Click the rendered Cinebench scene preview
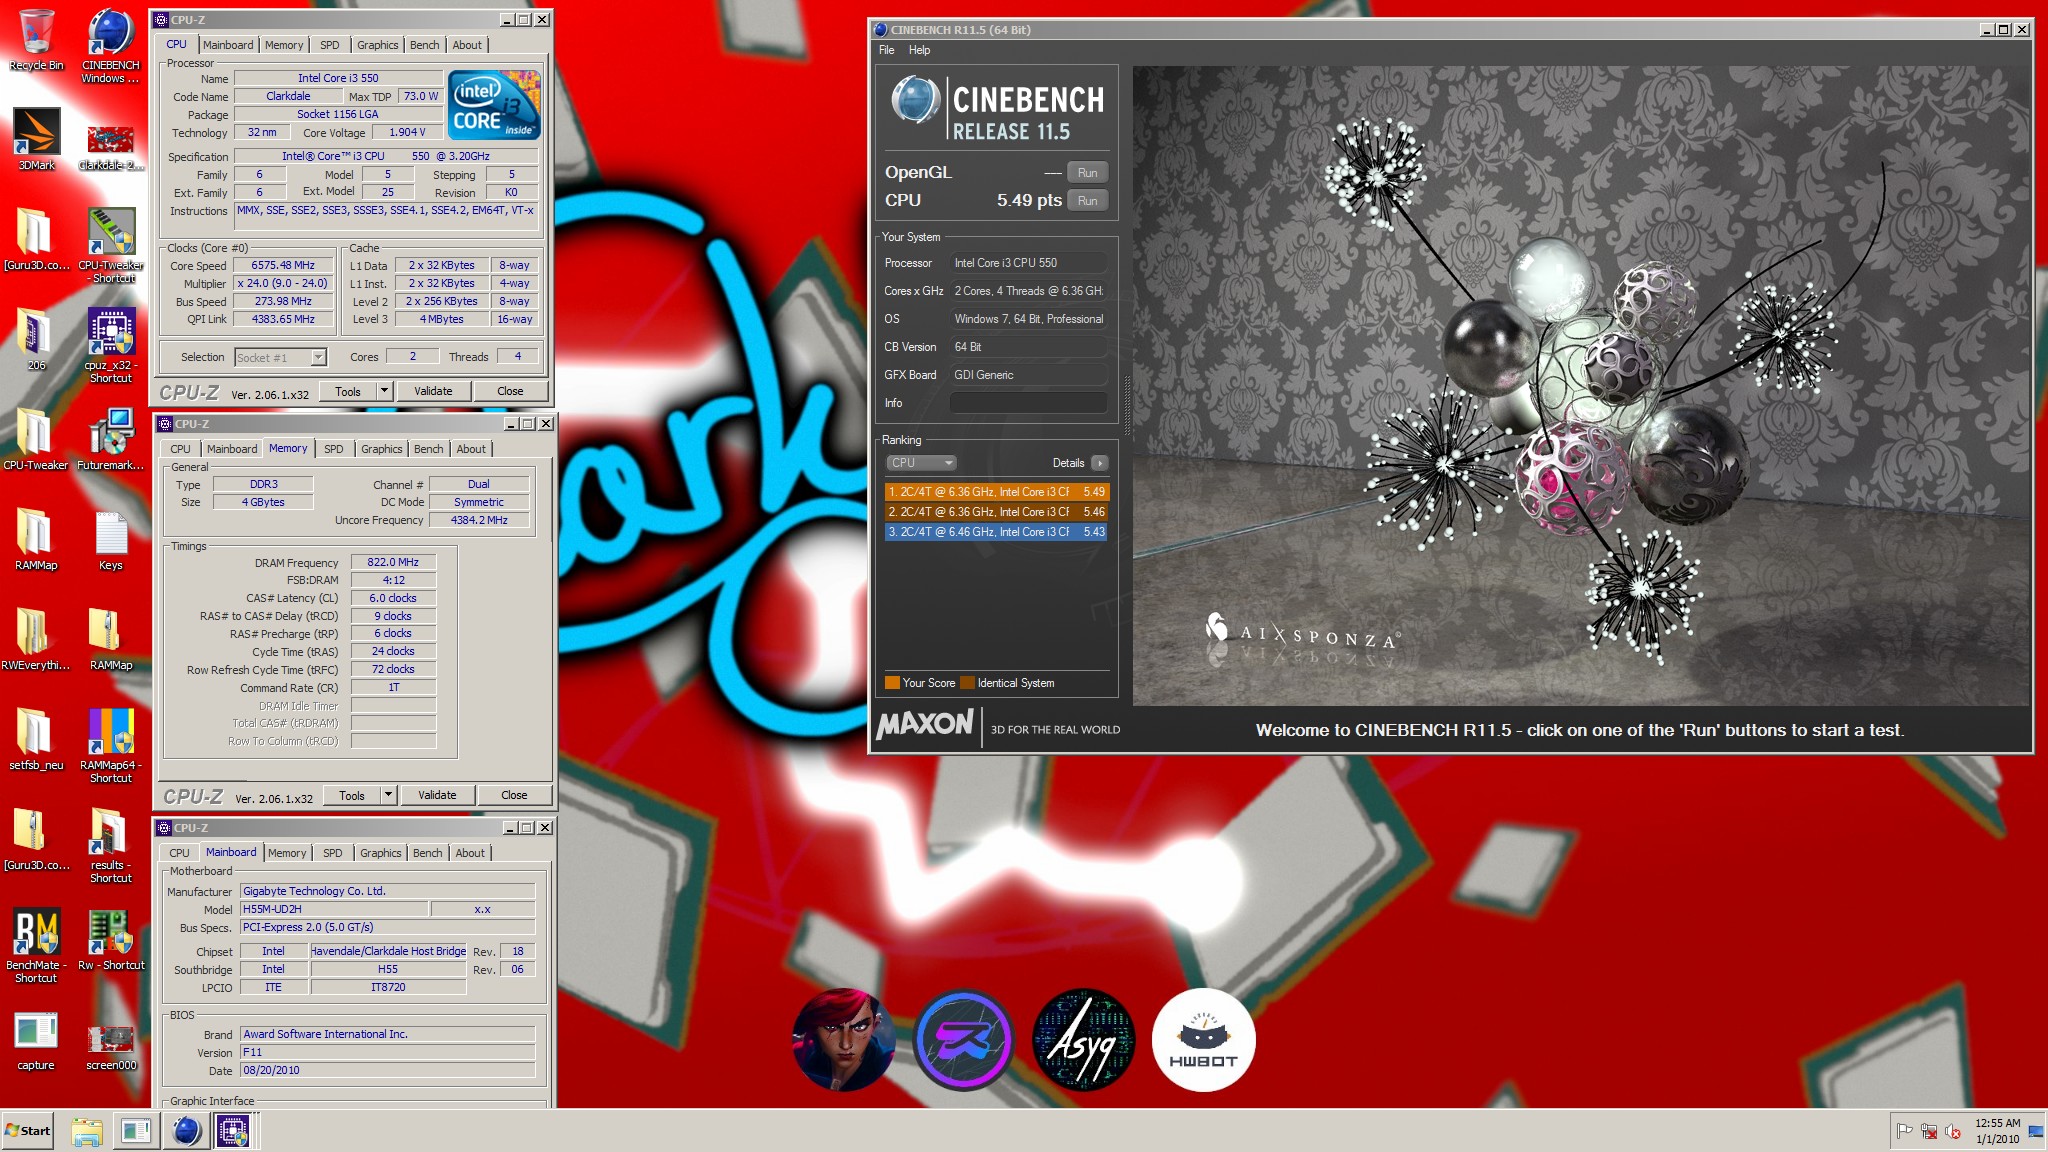This screenshot has height=1152, width=2048. 1580,385
